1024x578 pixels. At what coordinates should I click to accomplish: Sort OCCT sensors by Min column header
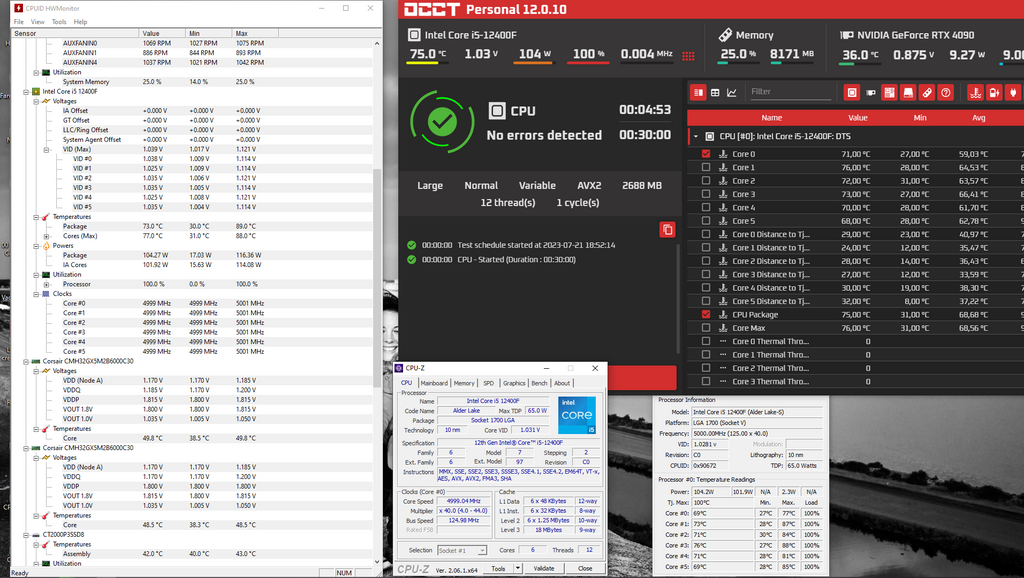coord(920,118)
